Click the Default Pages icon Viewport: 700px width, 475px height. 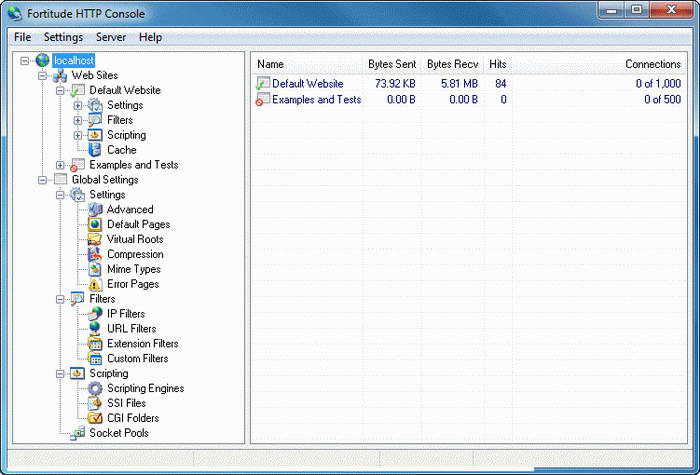(95, 225)
